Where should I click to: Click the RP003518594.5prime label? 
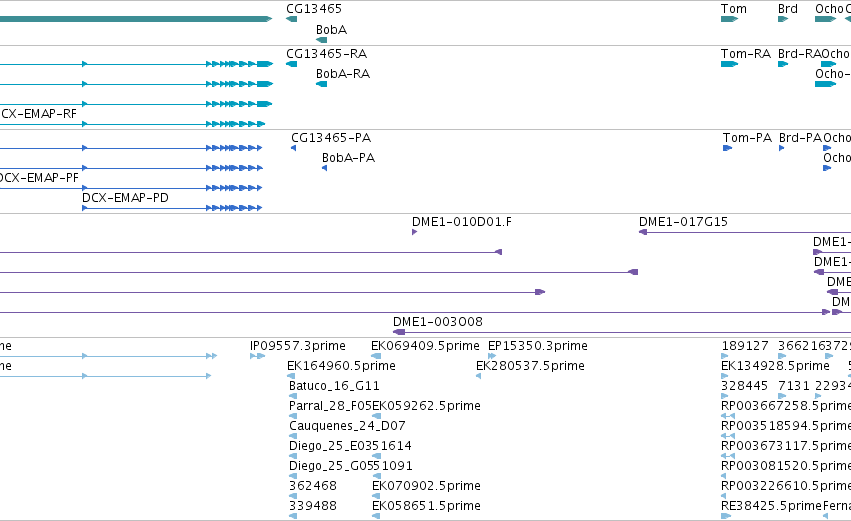click(x=786, y=426)
